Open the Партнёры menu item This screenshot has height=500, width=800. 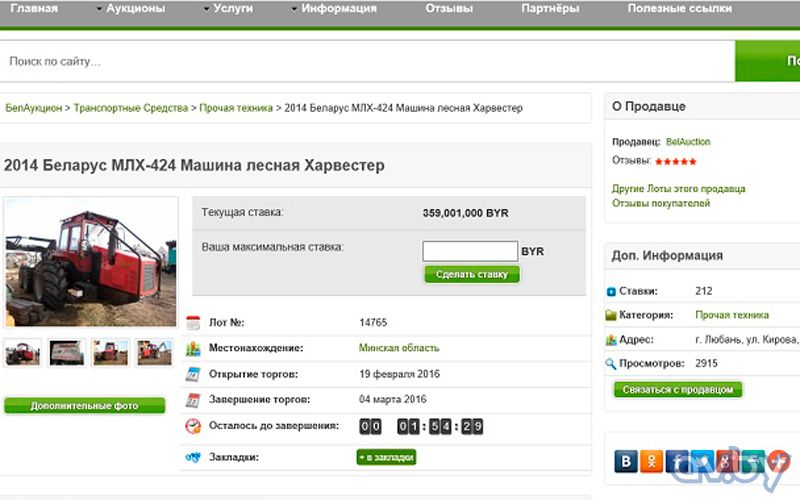pyautogui.click(x=550, y=8)
